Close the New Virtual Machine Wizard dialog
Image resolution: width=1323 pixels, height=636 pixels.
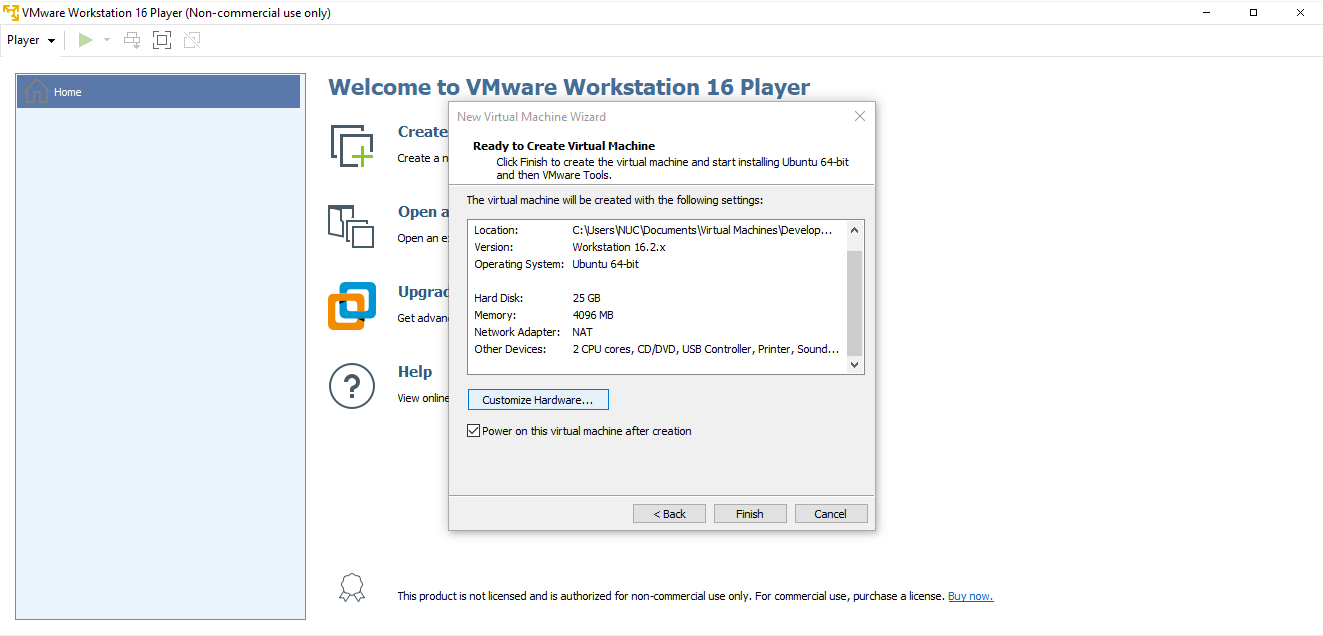[x=859, y=116]
